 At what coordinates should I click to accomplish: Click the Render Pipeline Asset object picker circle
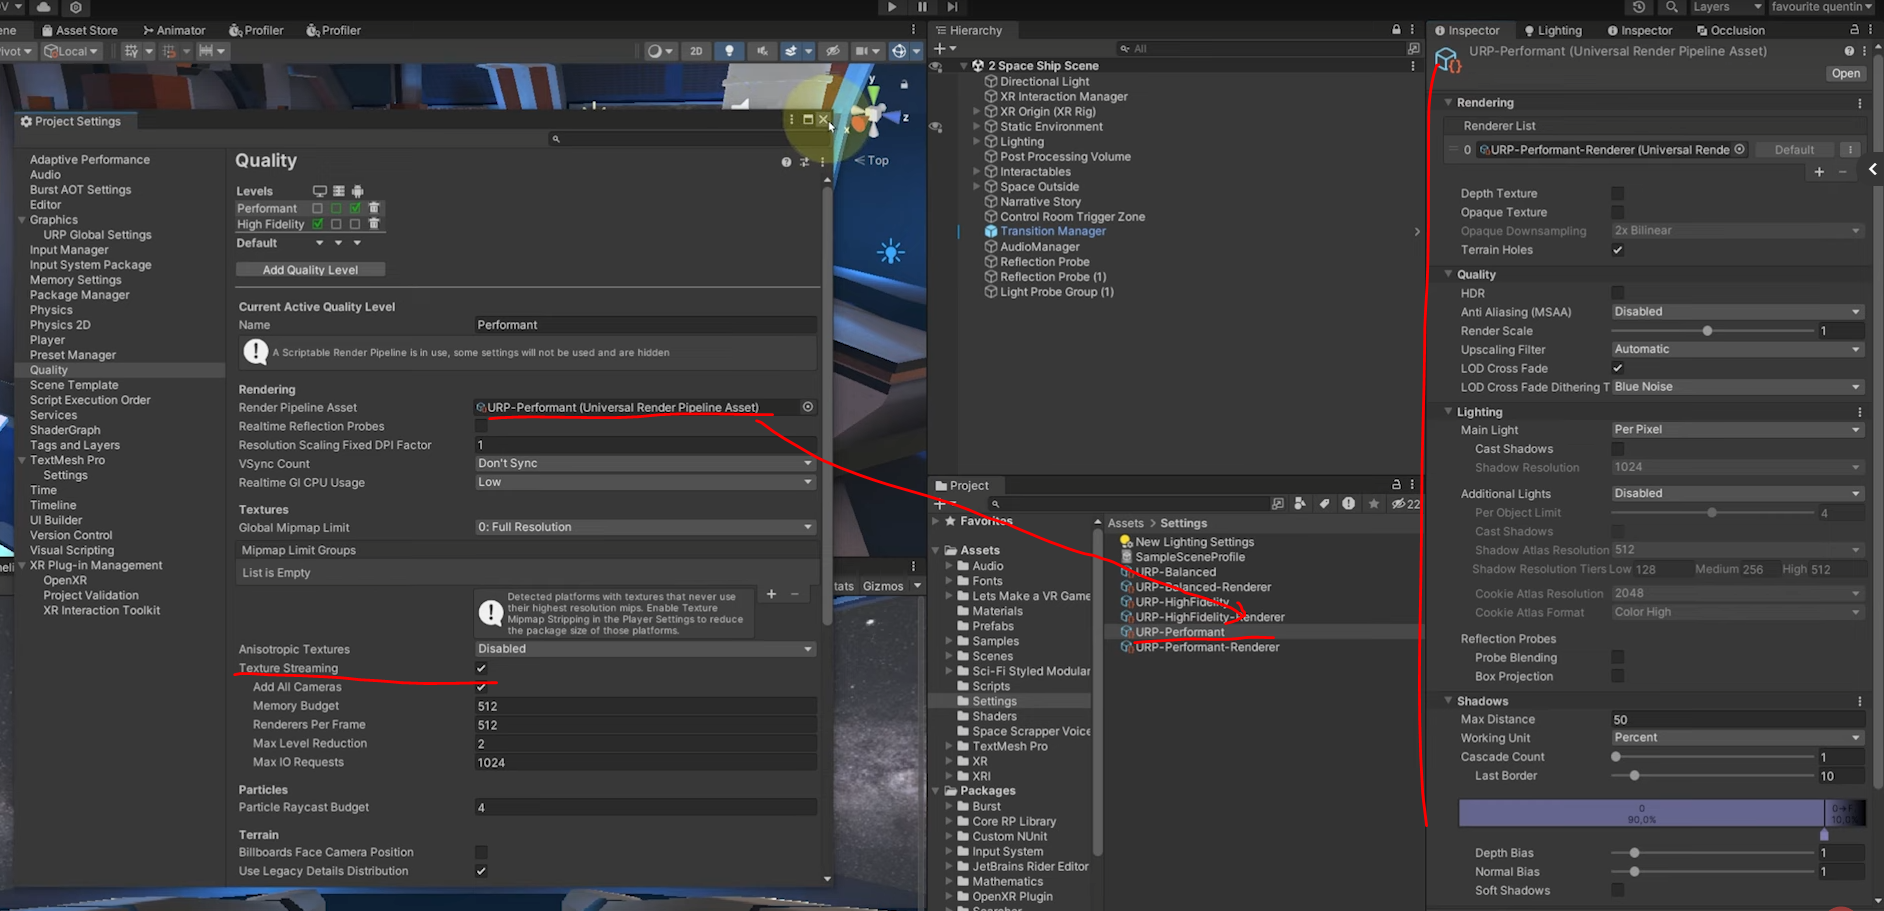807,407
